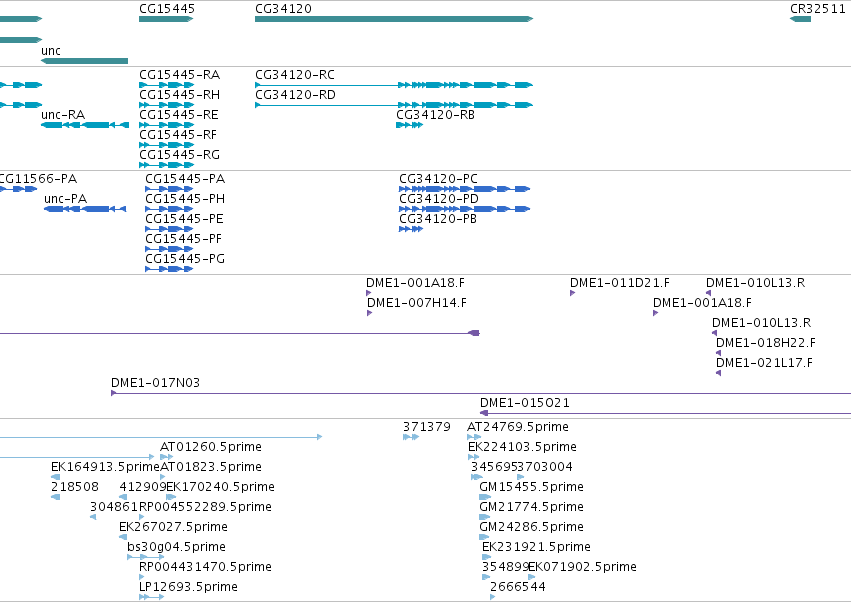Click the unc-PA protein label

pyautogui.click(x=65, y=199)
